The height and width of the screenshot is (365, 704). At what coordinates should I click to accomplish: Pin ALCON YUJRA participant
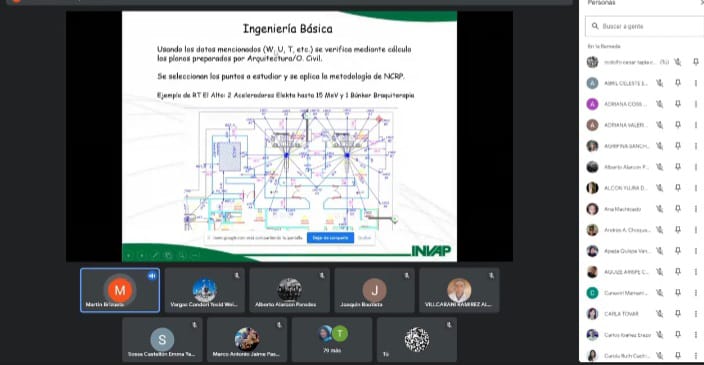click(x=678, y=188)
